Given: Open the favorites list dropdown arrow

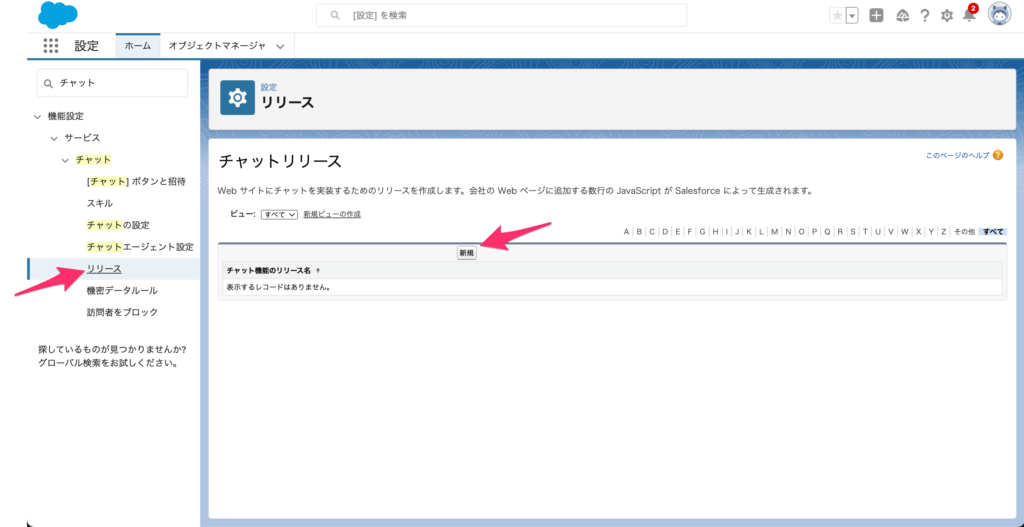Looking at the screenshot, I should point(852,16).
